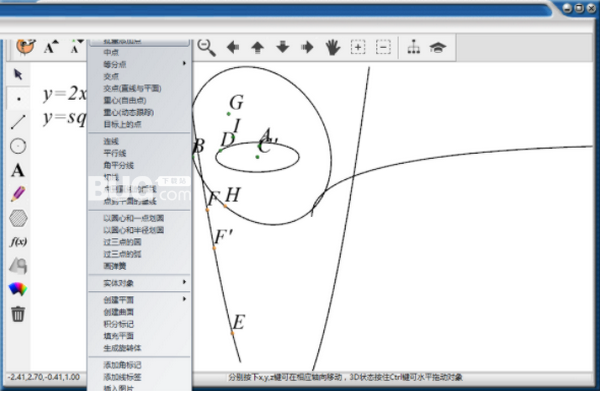Click the dashed box plus icon
The height and width of the screenshot is (393, 600).
click(x=358, y=47)
